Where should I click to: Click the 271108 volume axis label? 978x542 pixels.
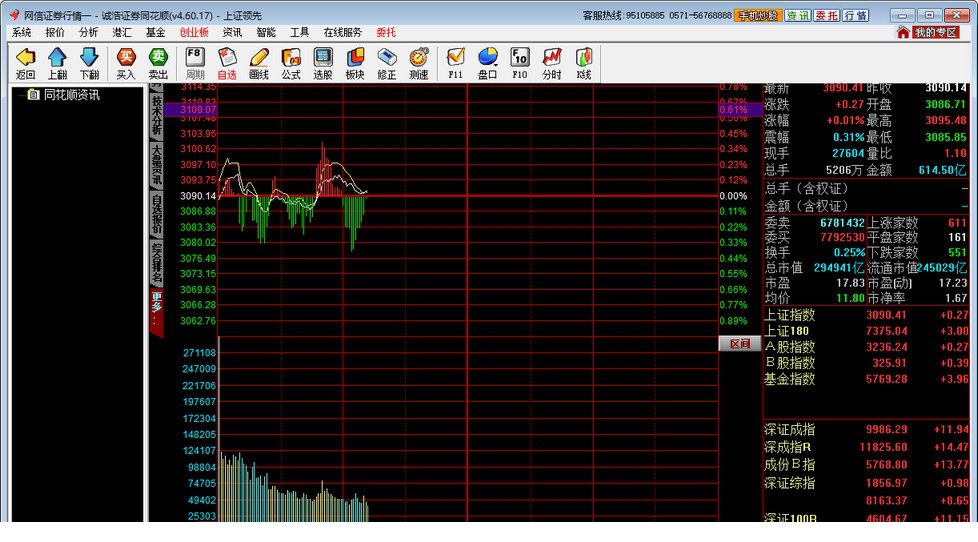tap(199, 352)
